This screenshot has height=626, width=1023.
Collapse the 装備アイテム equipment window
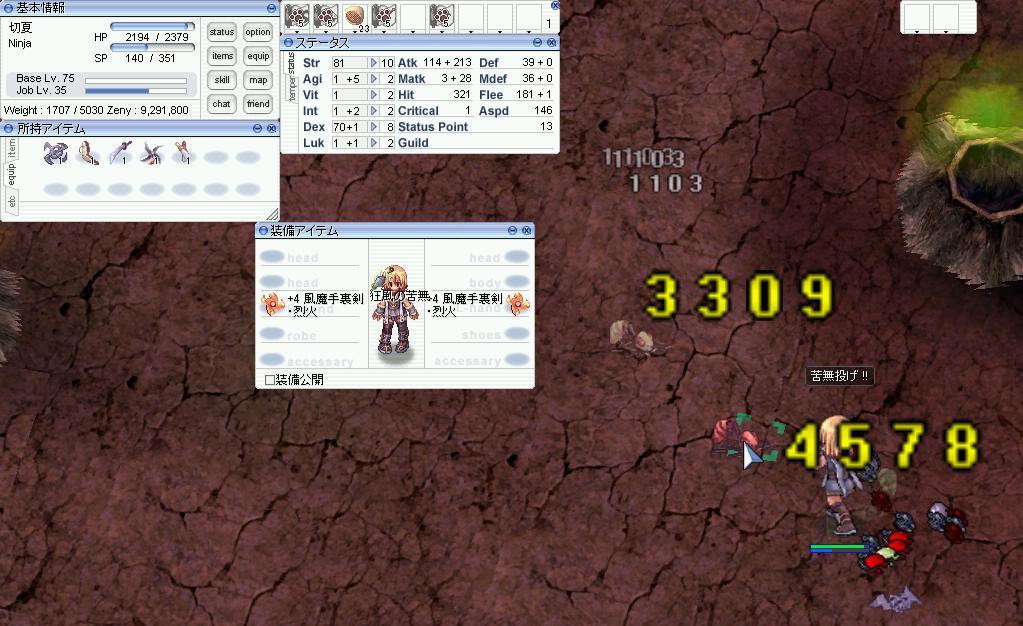512,230
